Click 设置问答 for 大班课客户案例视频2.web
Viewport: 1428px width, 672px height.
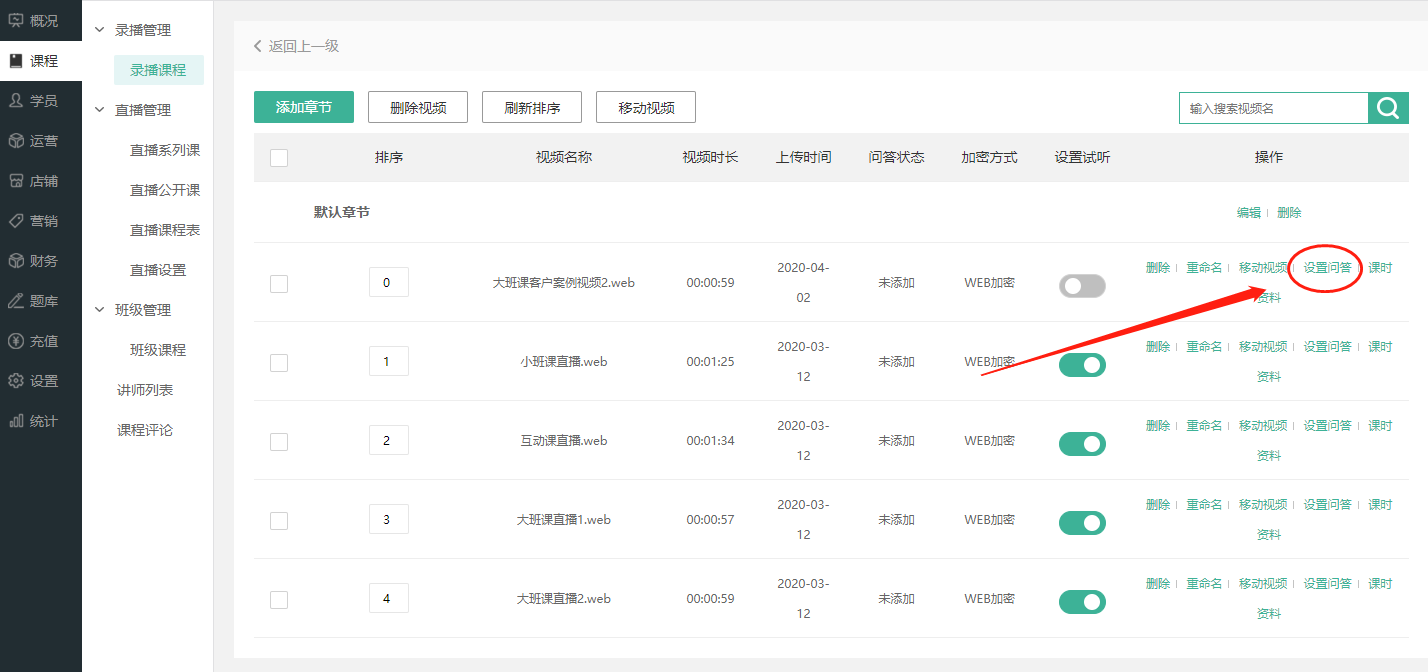pyautogui.click(x=1327, y=267)
